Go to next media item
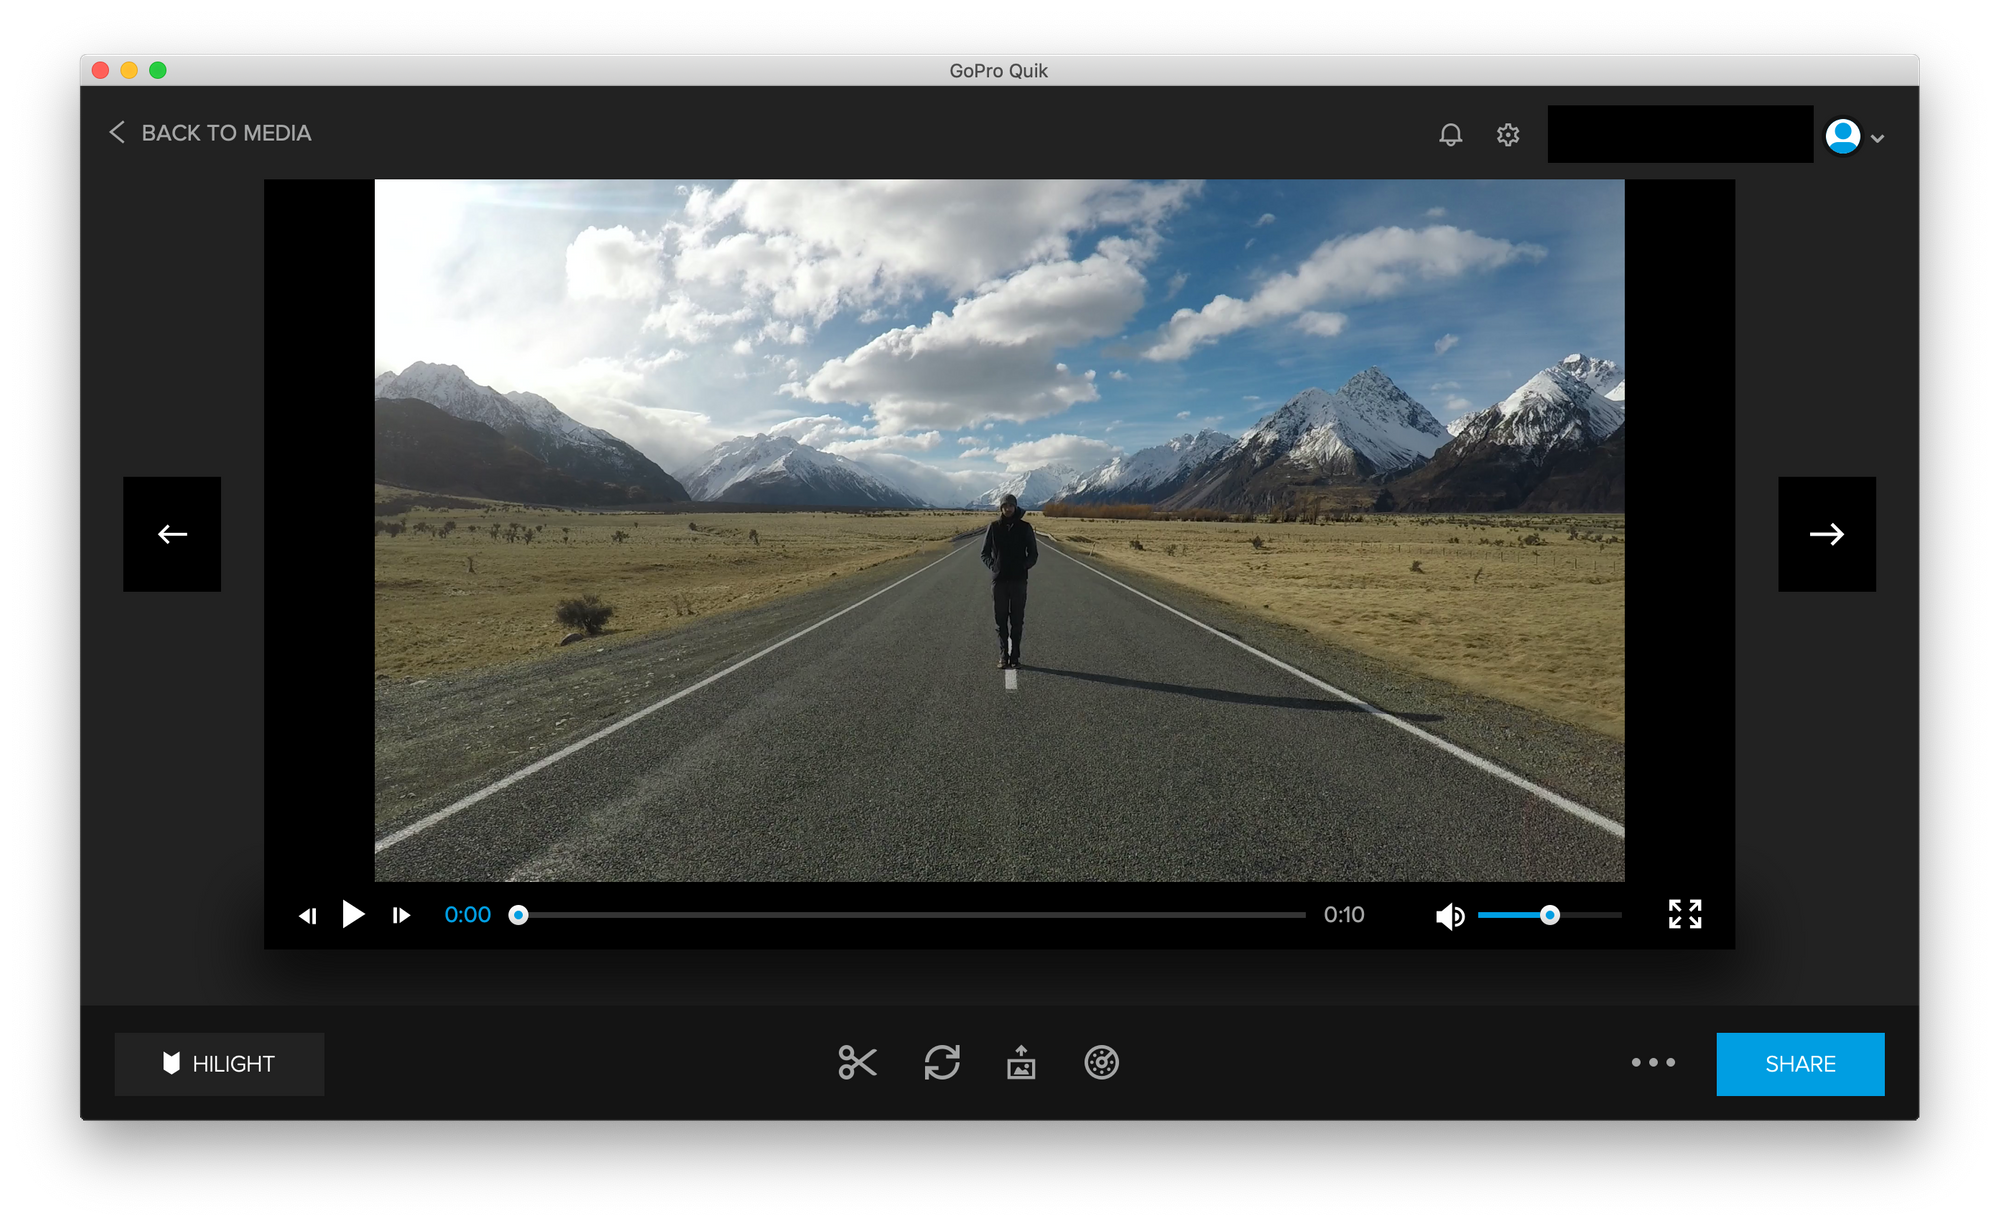 tap(1827, 534)
